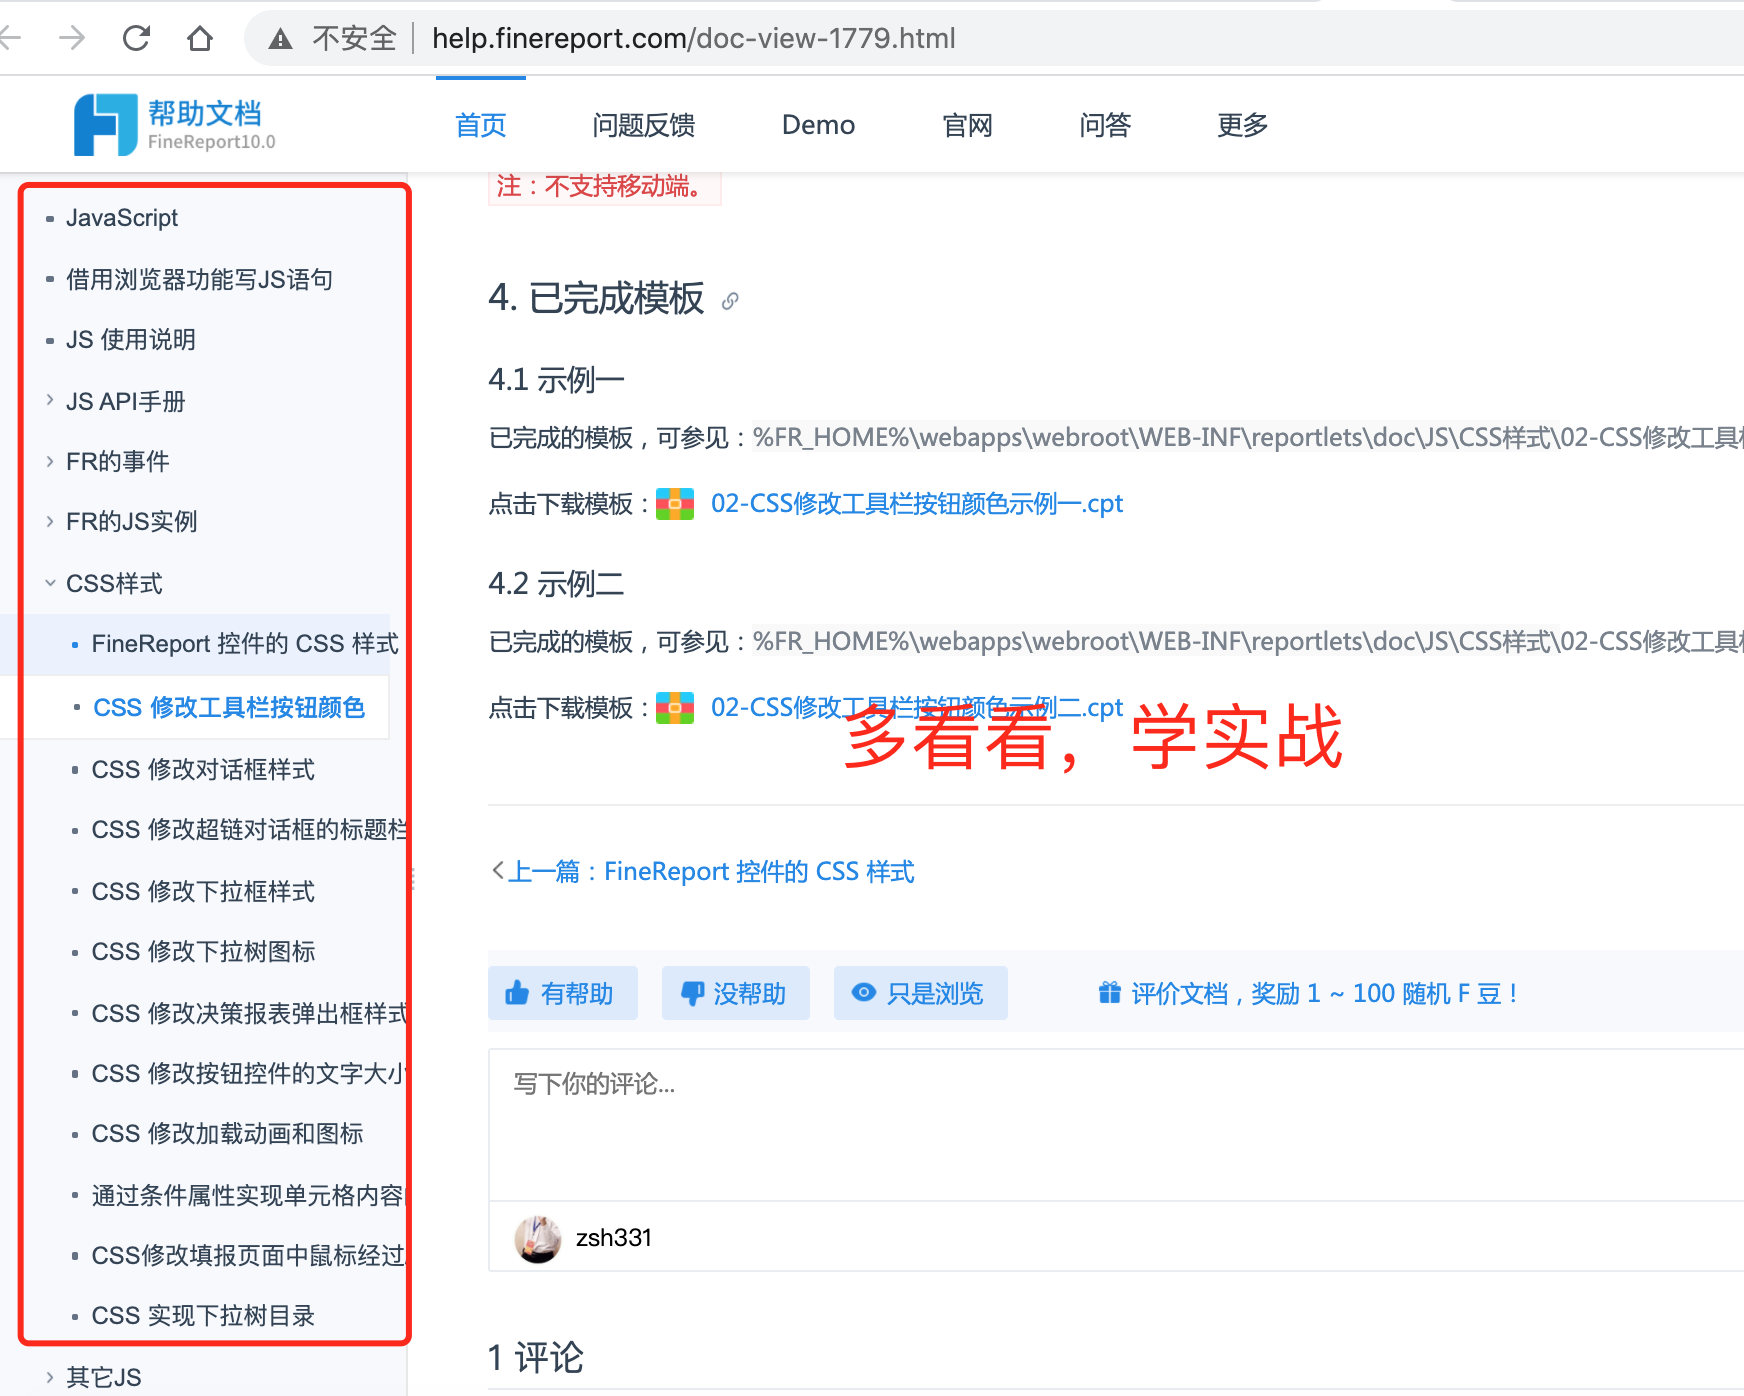Expand the FR的事件 tree node
This screenshot has height=1396, width=1744.
point(50,461)
